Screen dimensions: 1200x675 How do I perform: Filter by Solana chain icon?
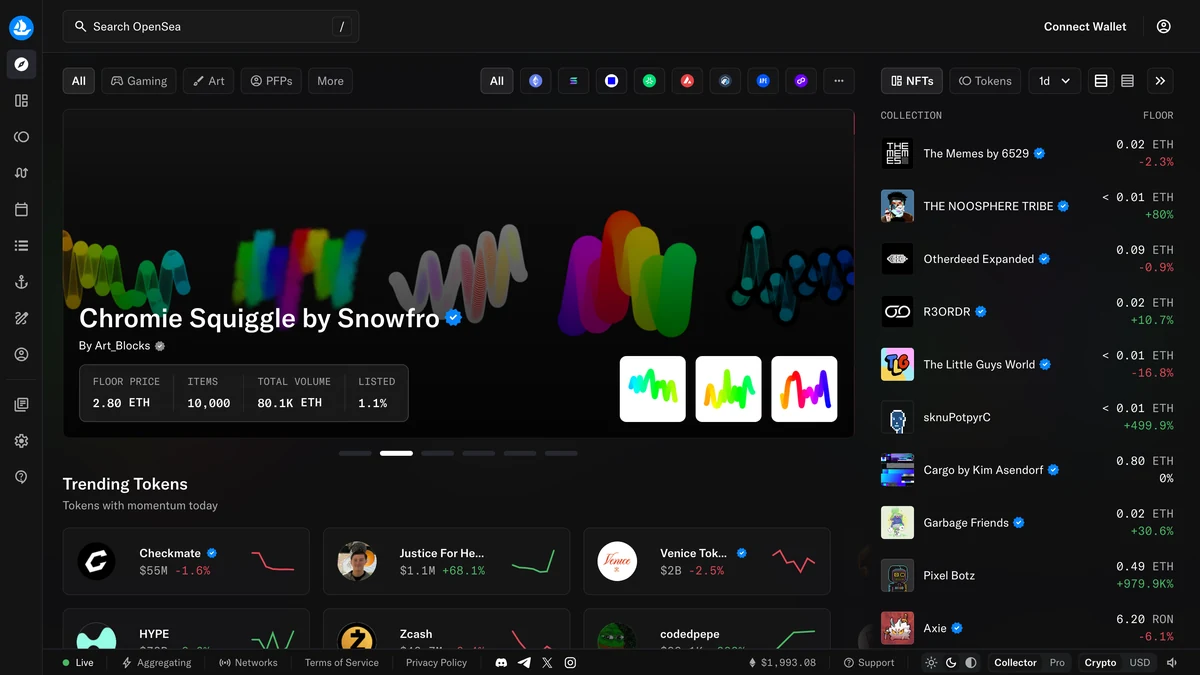click(573, 81)
